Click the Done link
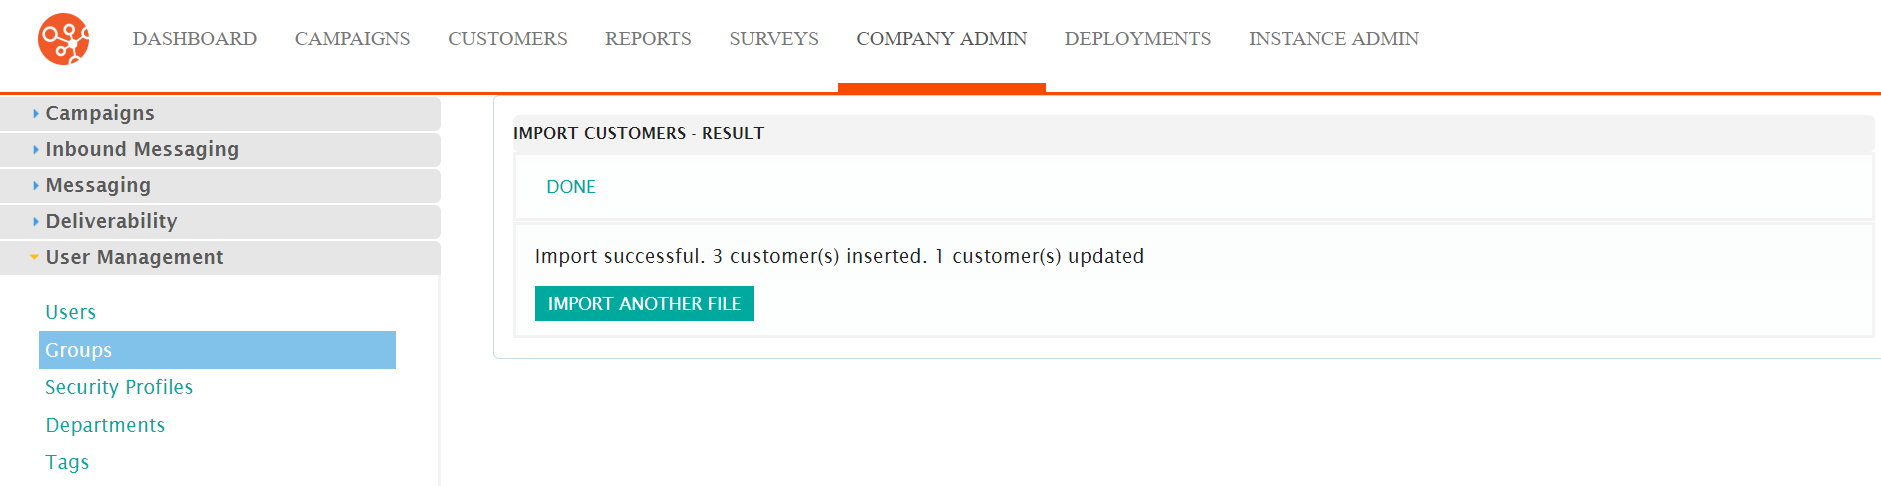This screenshot has height=486, width=1881. (571, 187)
